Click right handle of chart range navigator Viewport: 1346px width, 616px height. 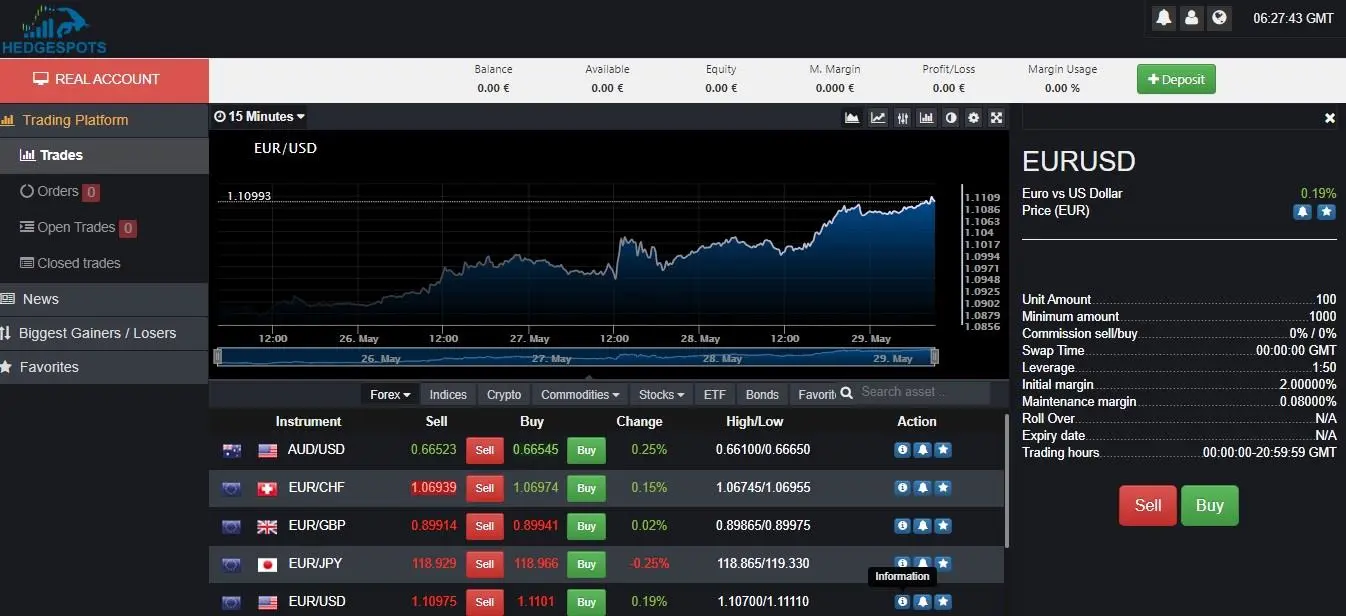tap(935, 357)
